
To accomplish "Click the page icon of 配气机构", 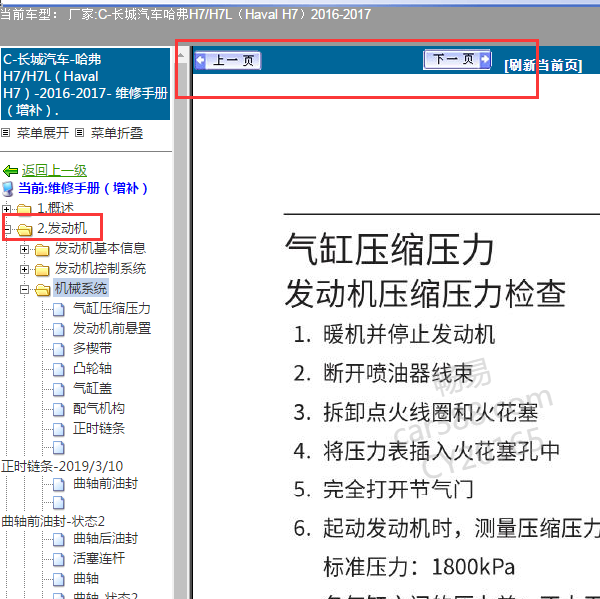I will pos(59,409).
